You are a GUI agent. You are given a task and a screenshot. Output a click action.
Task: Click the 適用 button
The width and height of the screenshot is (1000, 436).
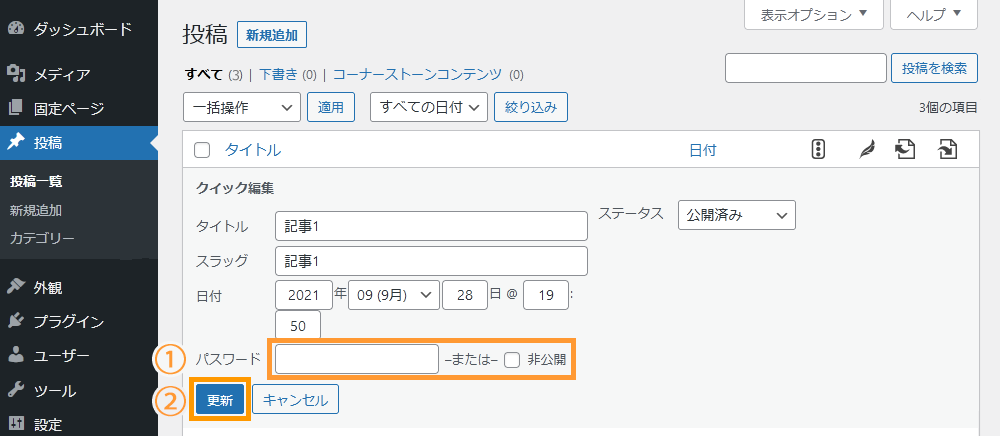(331, 107)
